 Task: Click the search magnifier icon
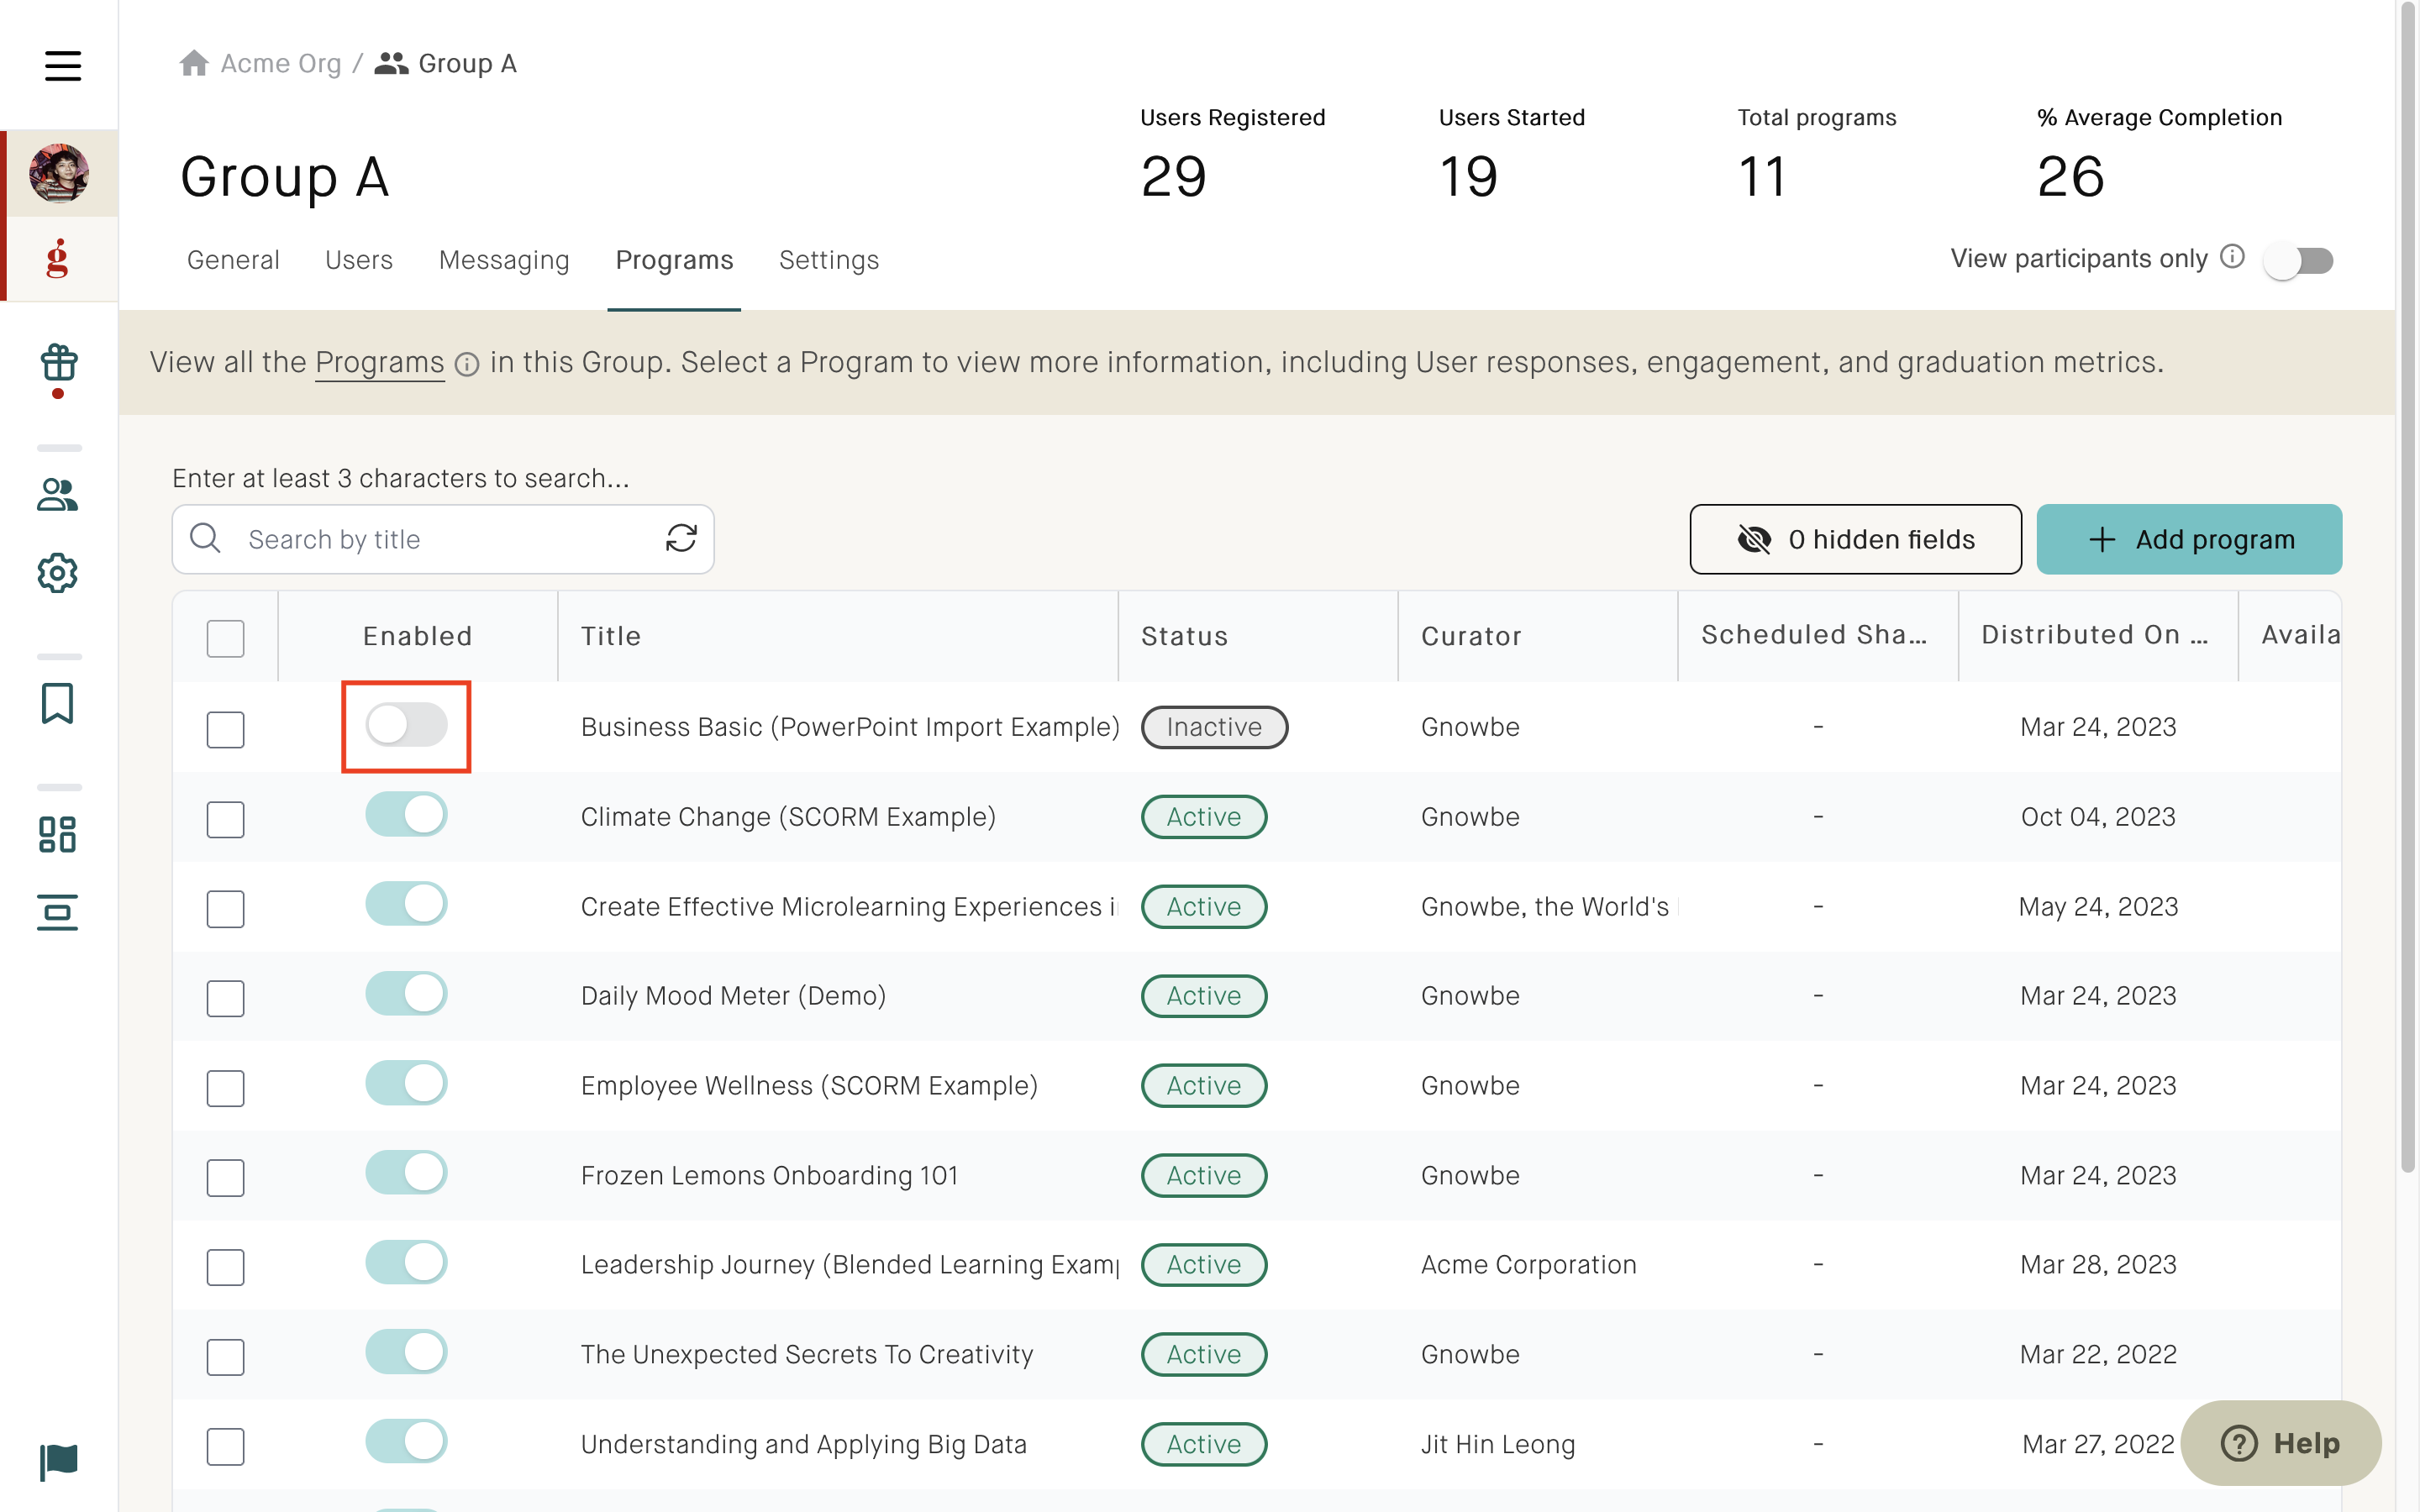[x=206, y=538]
